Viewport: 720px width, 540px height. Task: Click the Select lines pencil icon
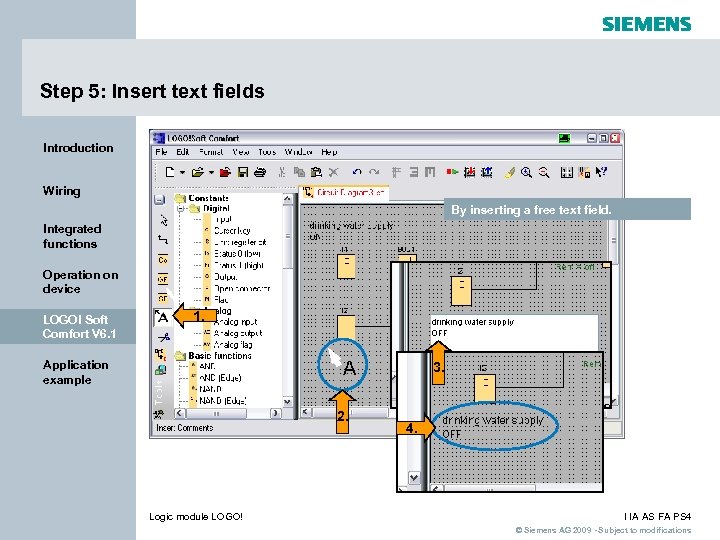(510, 173)
